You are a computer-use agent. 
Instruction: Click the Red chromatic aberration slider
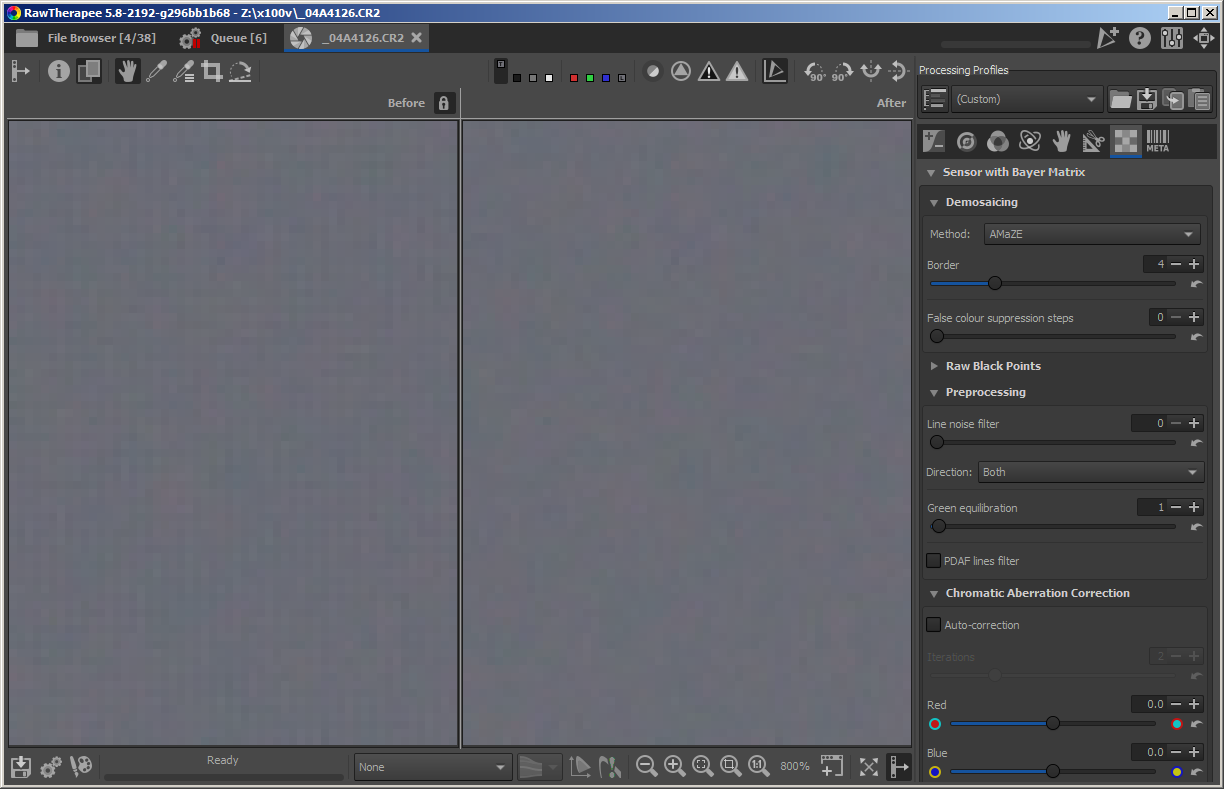click(x=1053, y=723)
